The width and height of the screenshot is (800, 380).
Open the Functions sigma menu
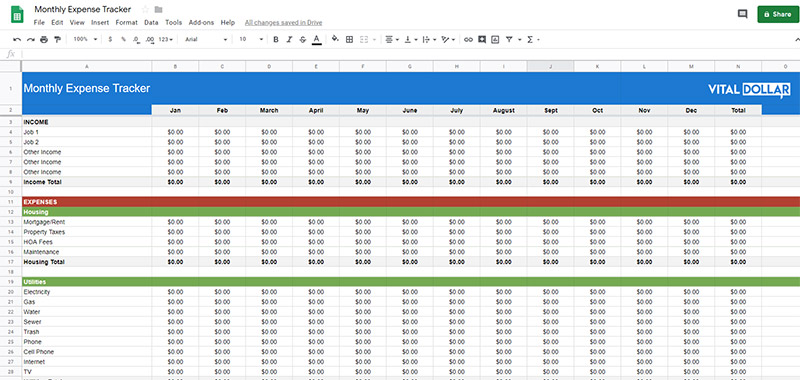(533, 39)
